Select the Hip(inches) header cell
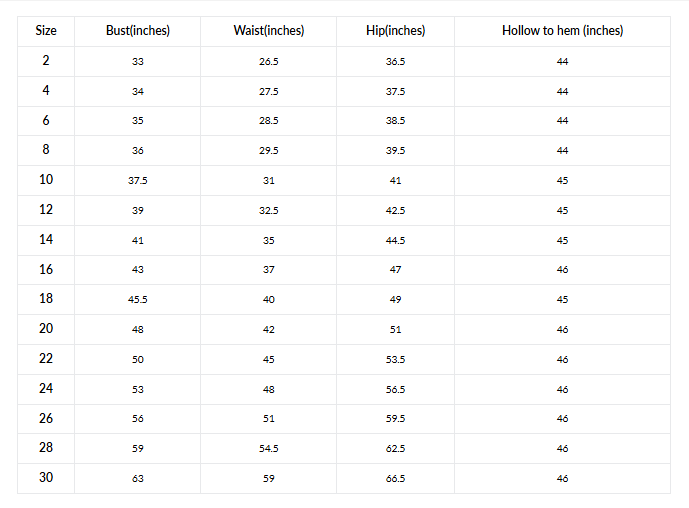 click(395, 31)
